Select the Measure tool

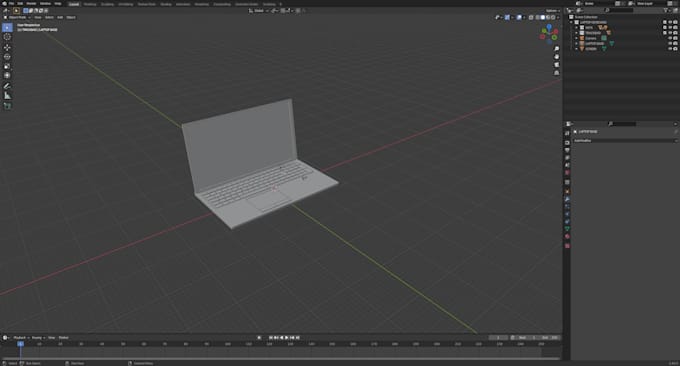click(x=7, y=95)
